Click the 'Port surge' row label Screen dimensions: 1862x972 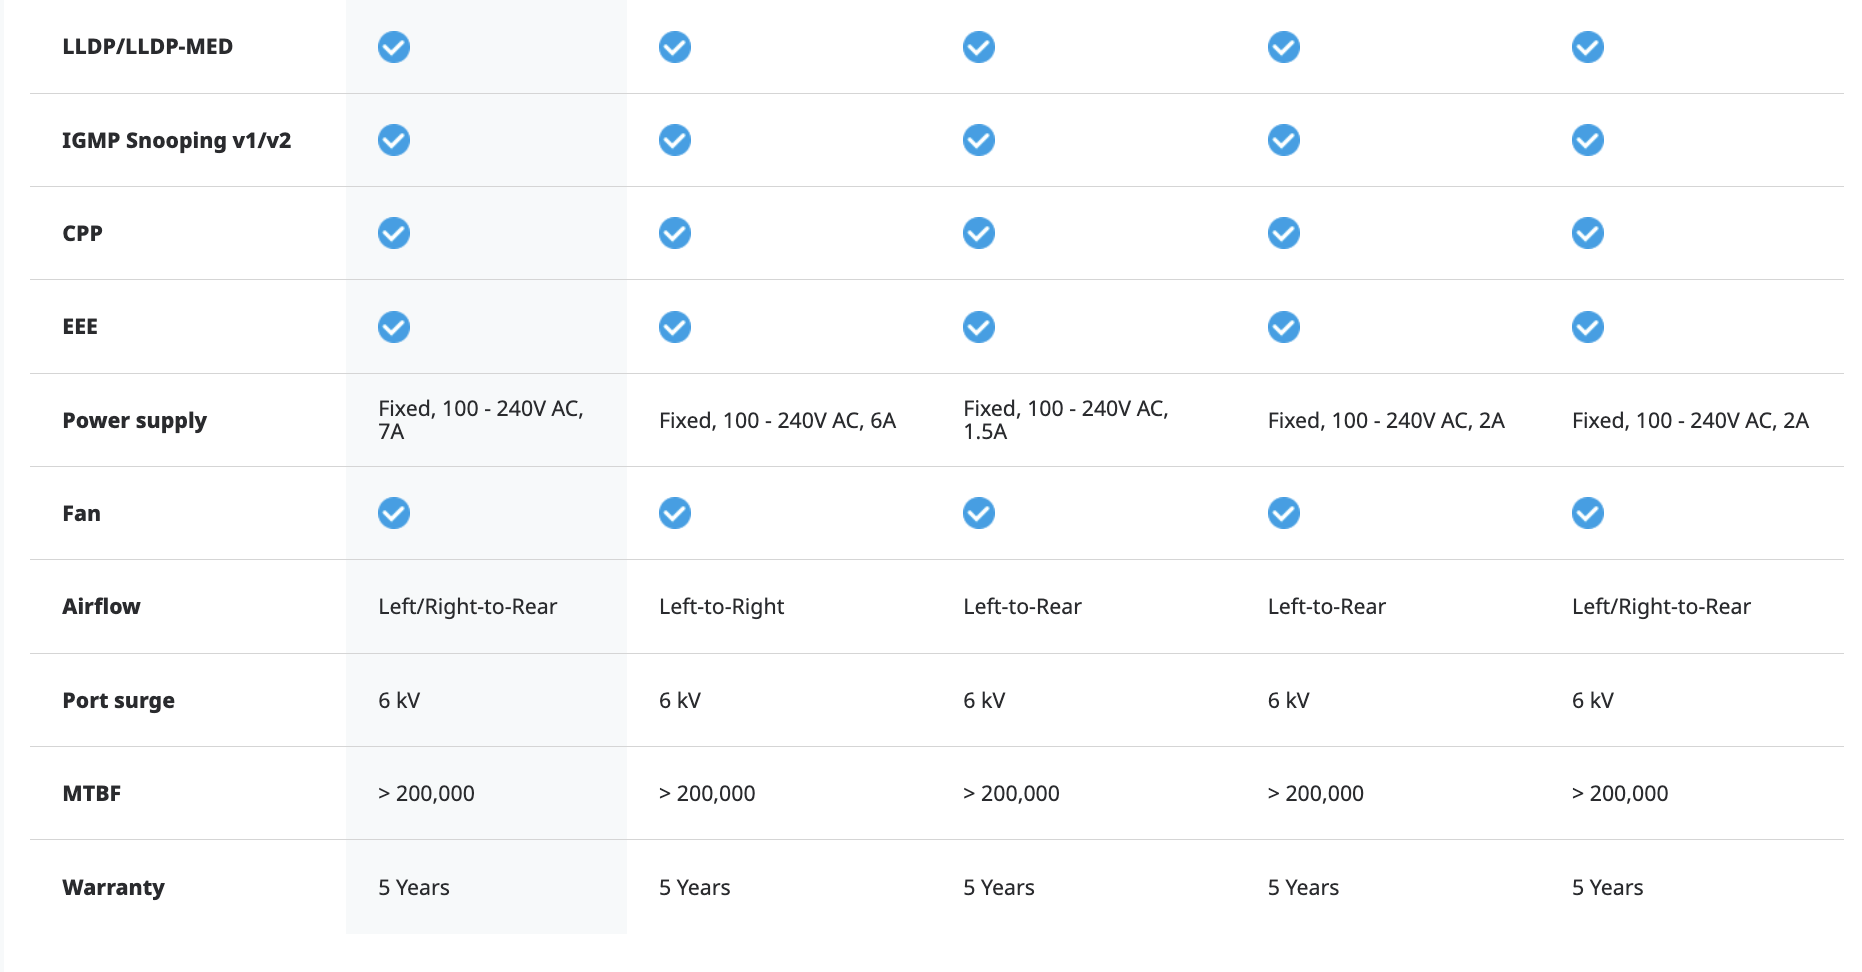tap(118, 700)
